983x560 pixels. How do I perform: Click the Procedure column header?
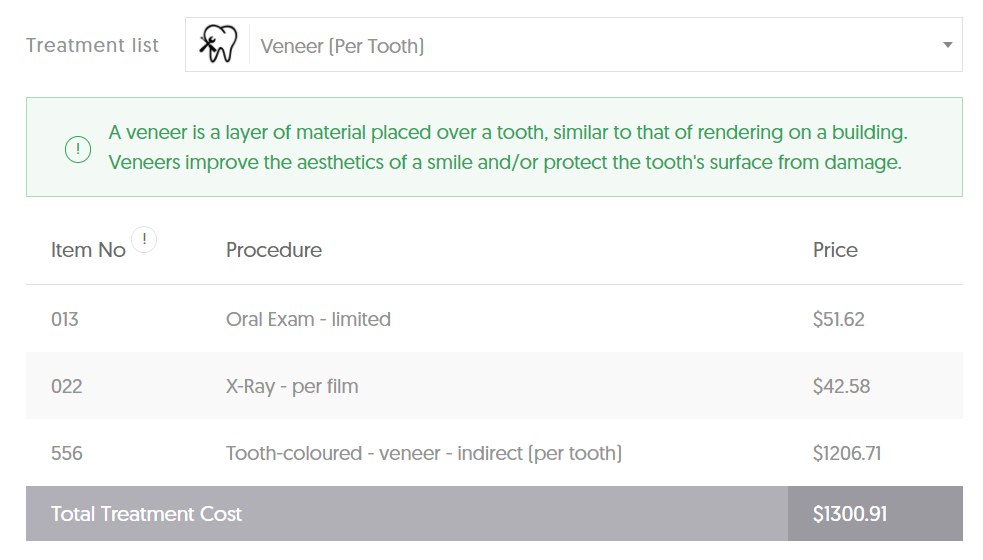[274, 250]
